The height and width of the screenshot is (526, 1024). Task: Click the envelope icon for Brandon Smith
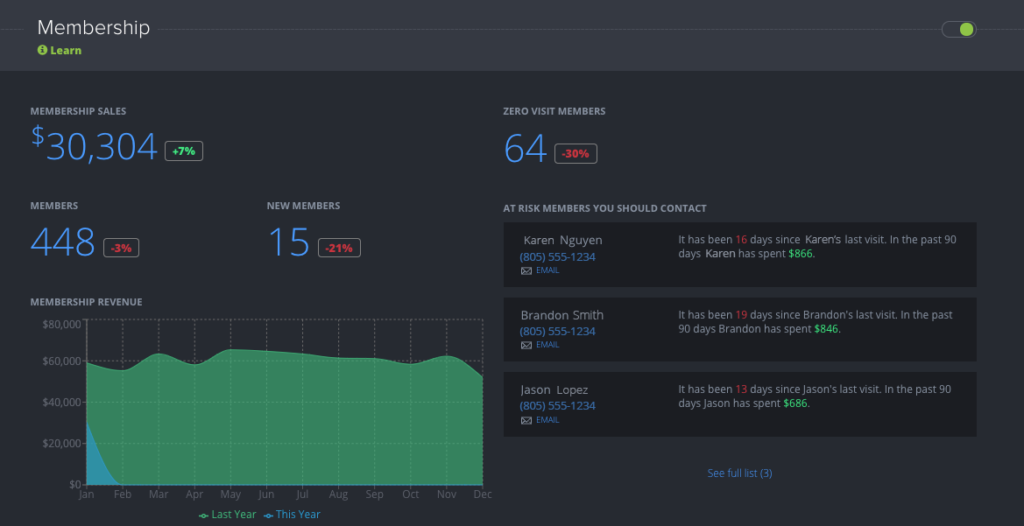pyautogui.click(x=526, y=345)
